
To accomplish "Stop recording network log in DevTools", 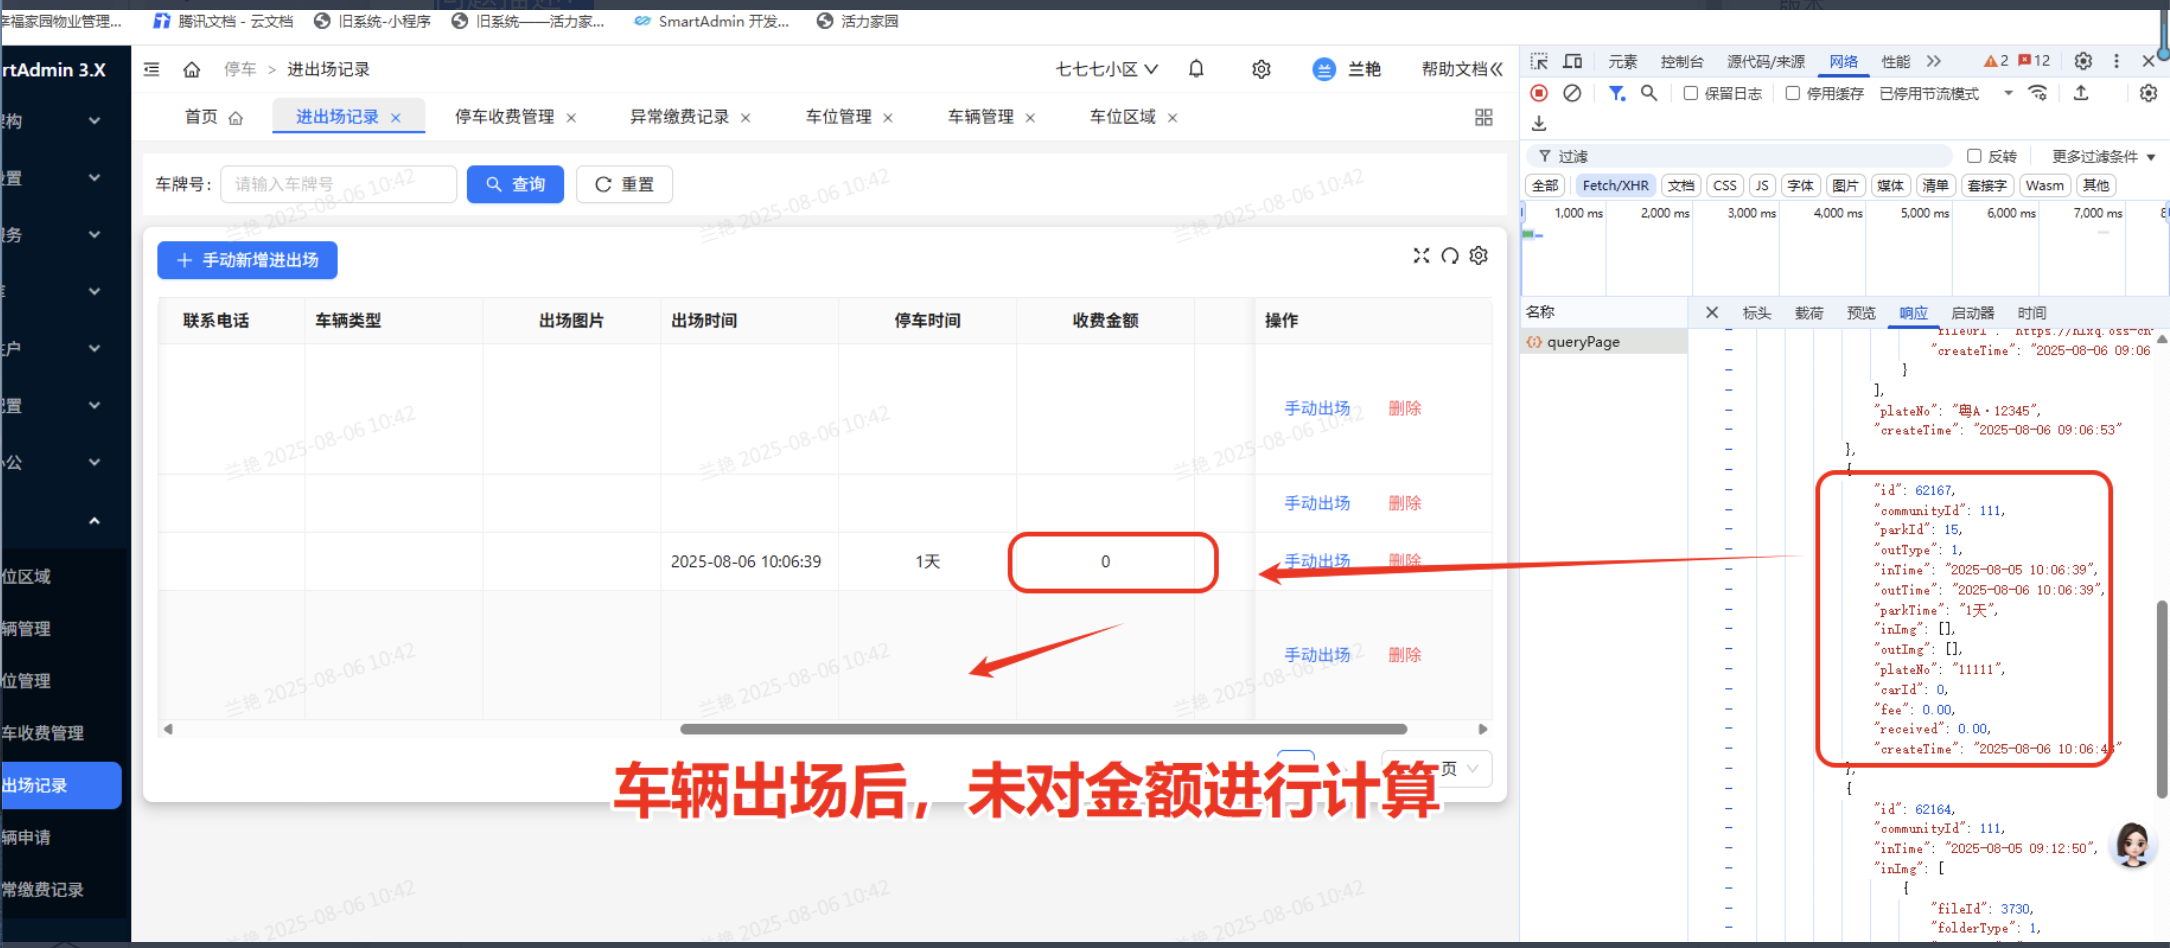I will point(1539,93).
